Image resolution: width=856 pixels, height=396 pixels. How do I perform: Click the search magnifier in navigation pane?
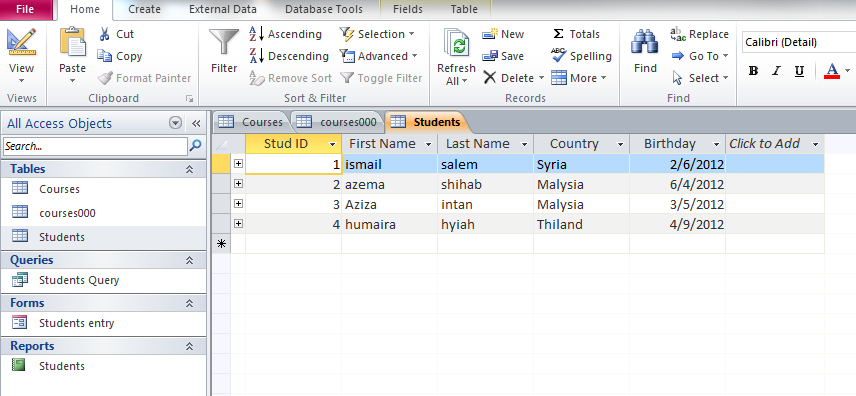click(195, 146)
